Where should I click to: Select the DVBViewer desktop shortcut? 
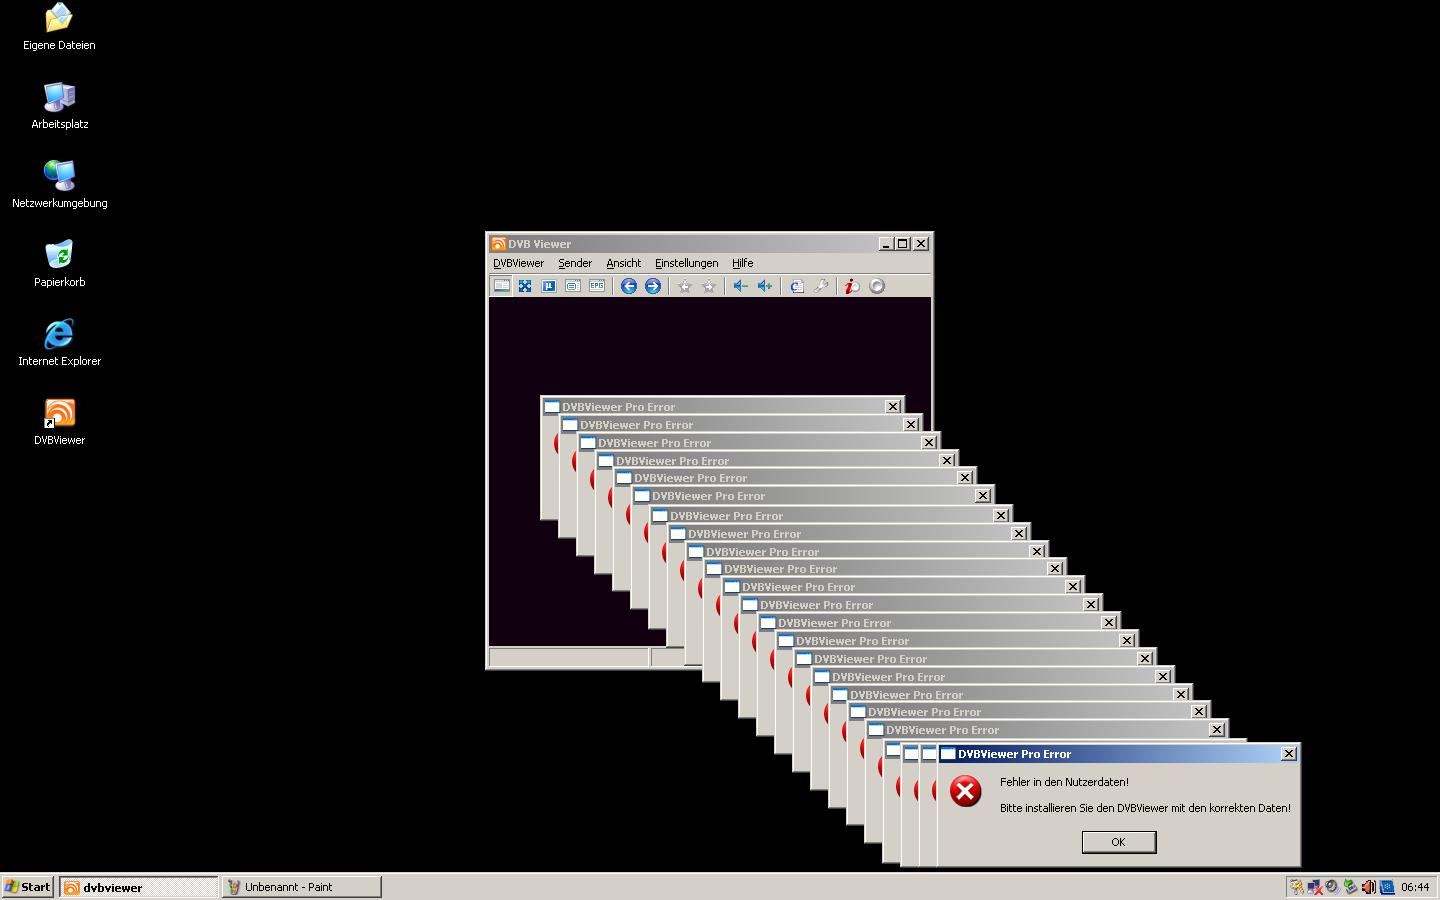(59, 423)
